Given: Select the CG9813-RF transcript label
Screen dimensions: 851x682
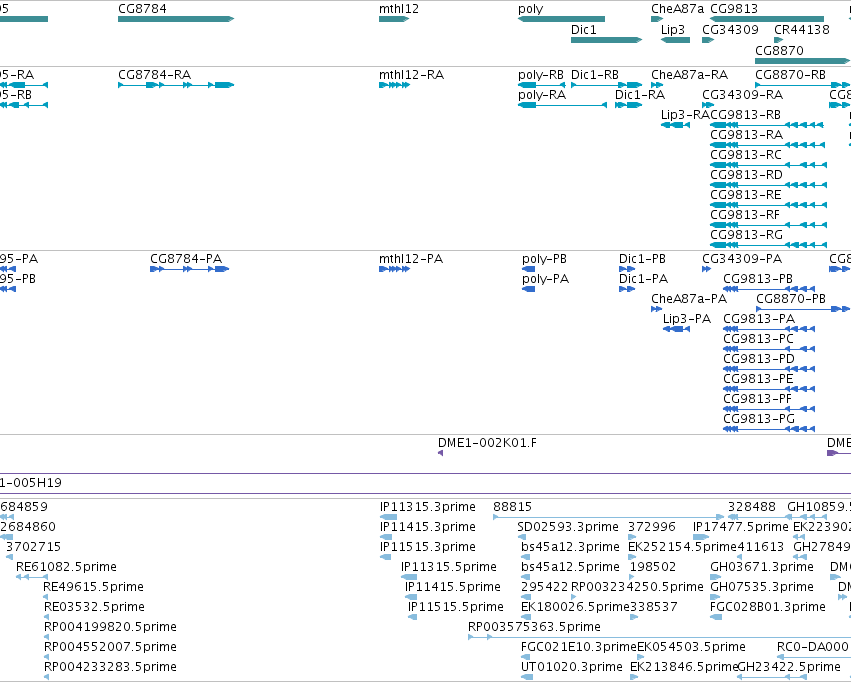Looking at the screenshot, I should click(x=745, y=215).
